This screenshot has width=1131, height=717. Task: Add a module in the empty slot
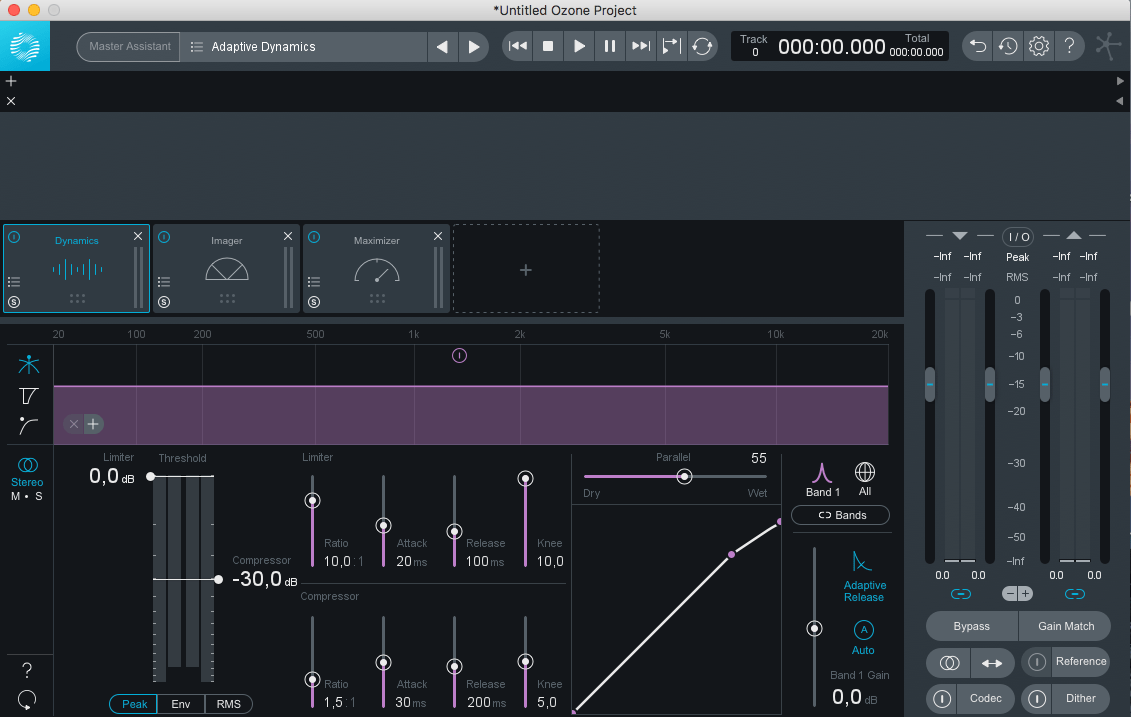coord(525,269)
